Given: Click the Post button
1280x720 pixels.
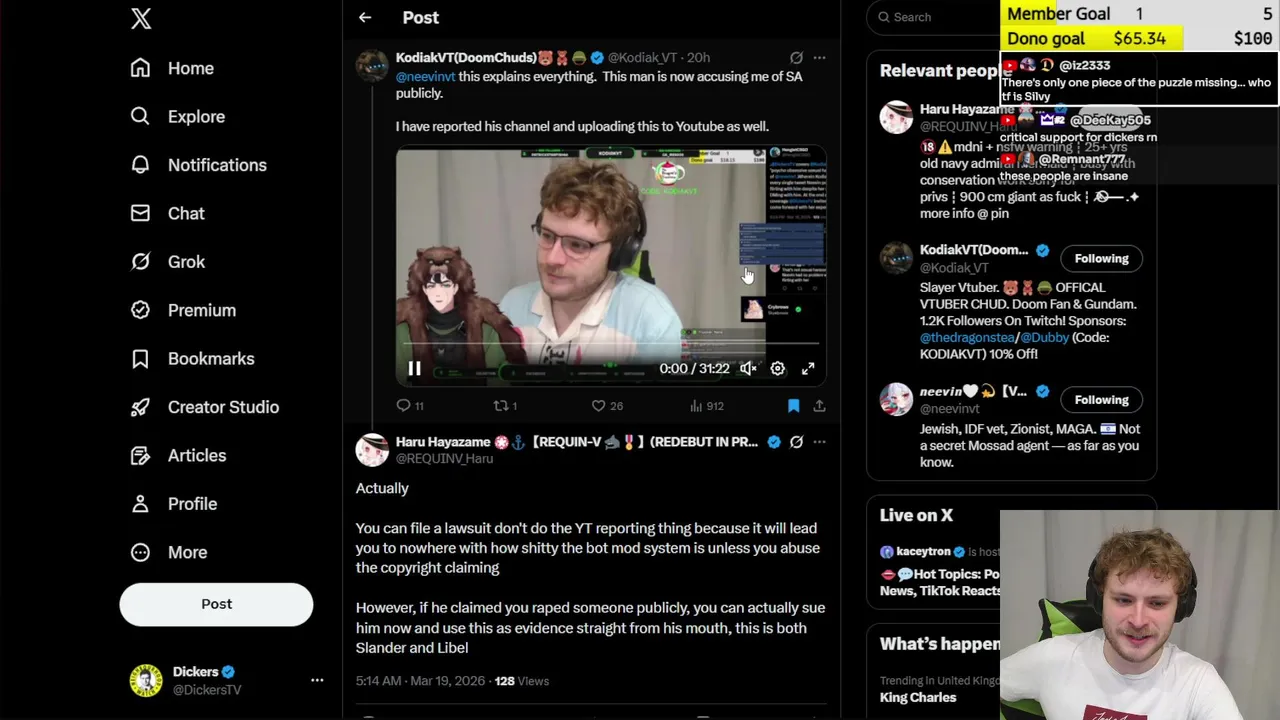Looking at the screenshot, I should 216,604.
